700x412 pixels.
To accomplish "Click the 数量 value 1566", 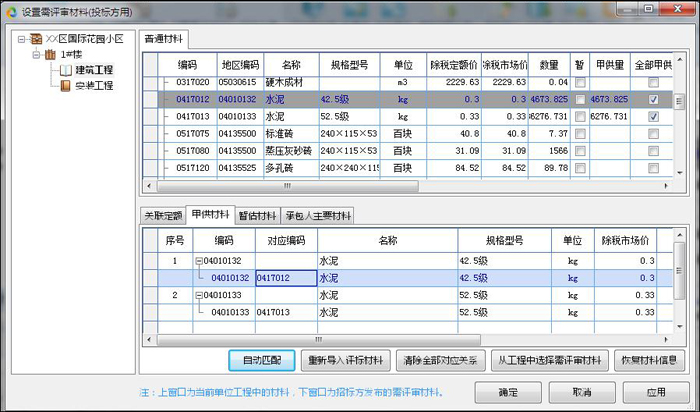I will coord(549,151).
